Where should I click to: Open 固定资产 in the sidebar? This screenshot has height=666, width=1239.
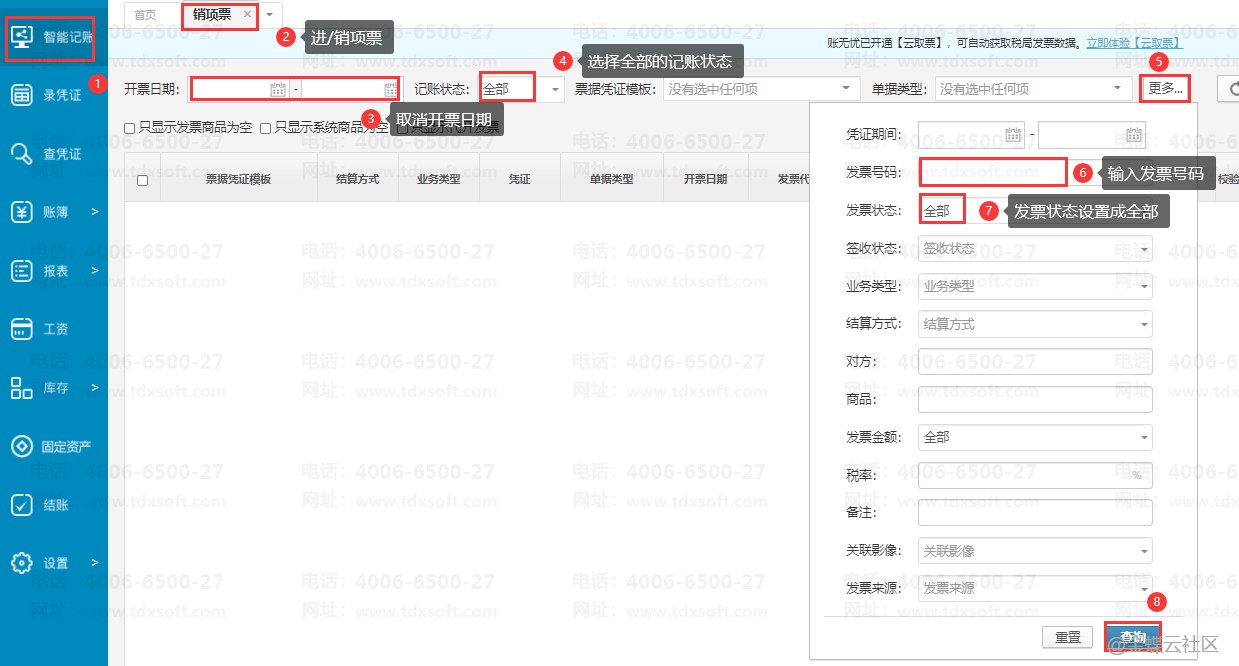tap(21, 446)
